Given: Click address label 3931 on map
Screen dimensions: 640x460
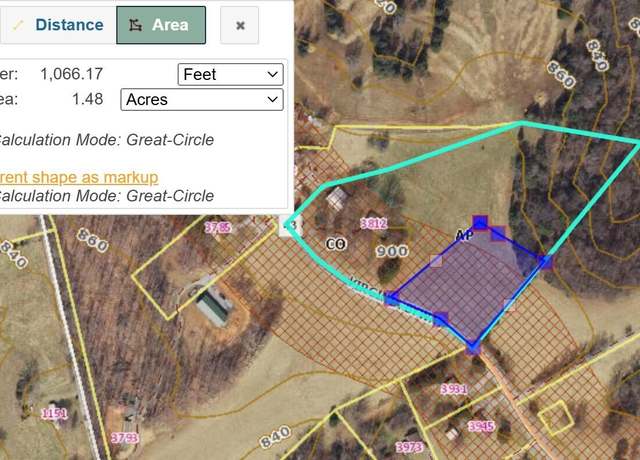Looking at the screenshot, I should point(454,389).
